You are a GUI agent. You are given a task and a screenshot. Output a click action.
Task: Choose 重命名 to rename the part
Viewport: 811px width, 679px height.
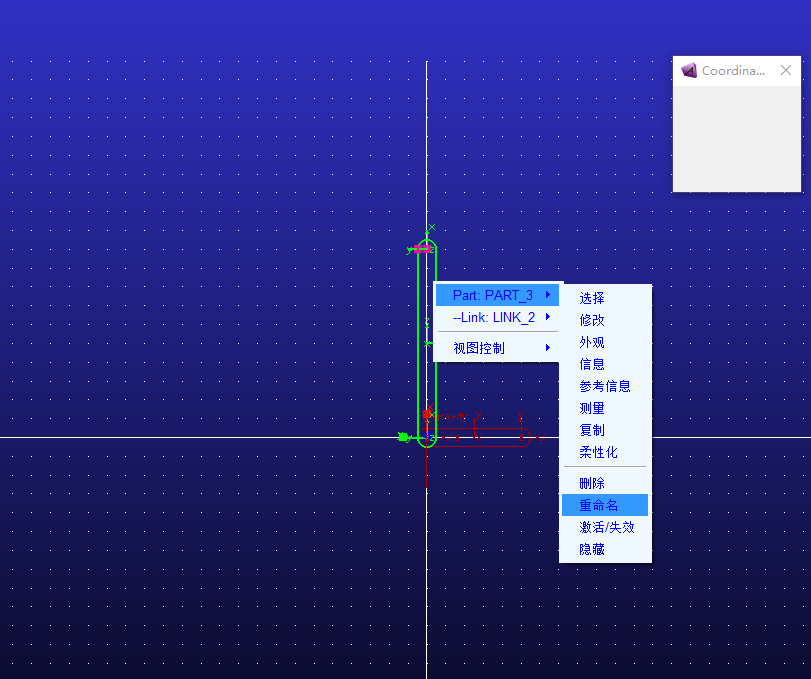pos(598,505)
